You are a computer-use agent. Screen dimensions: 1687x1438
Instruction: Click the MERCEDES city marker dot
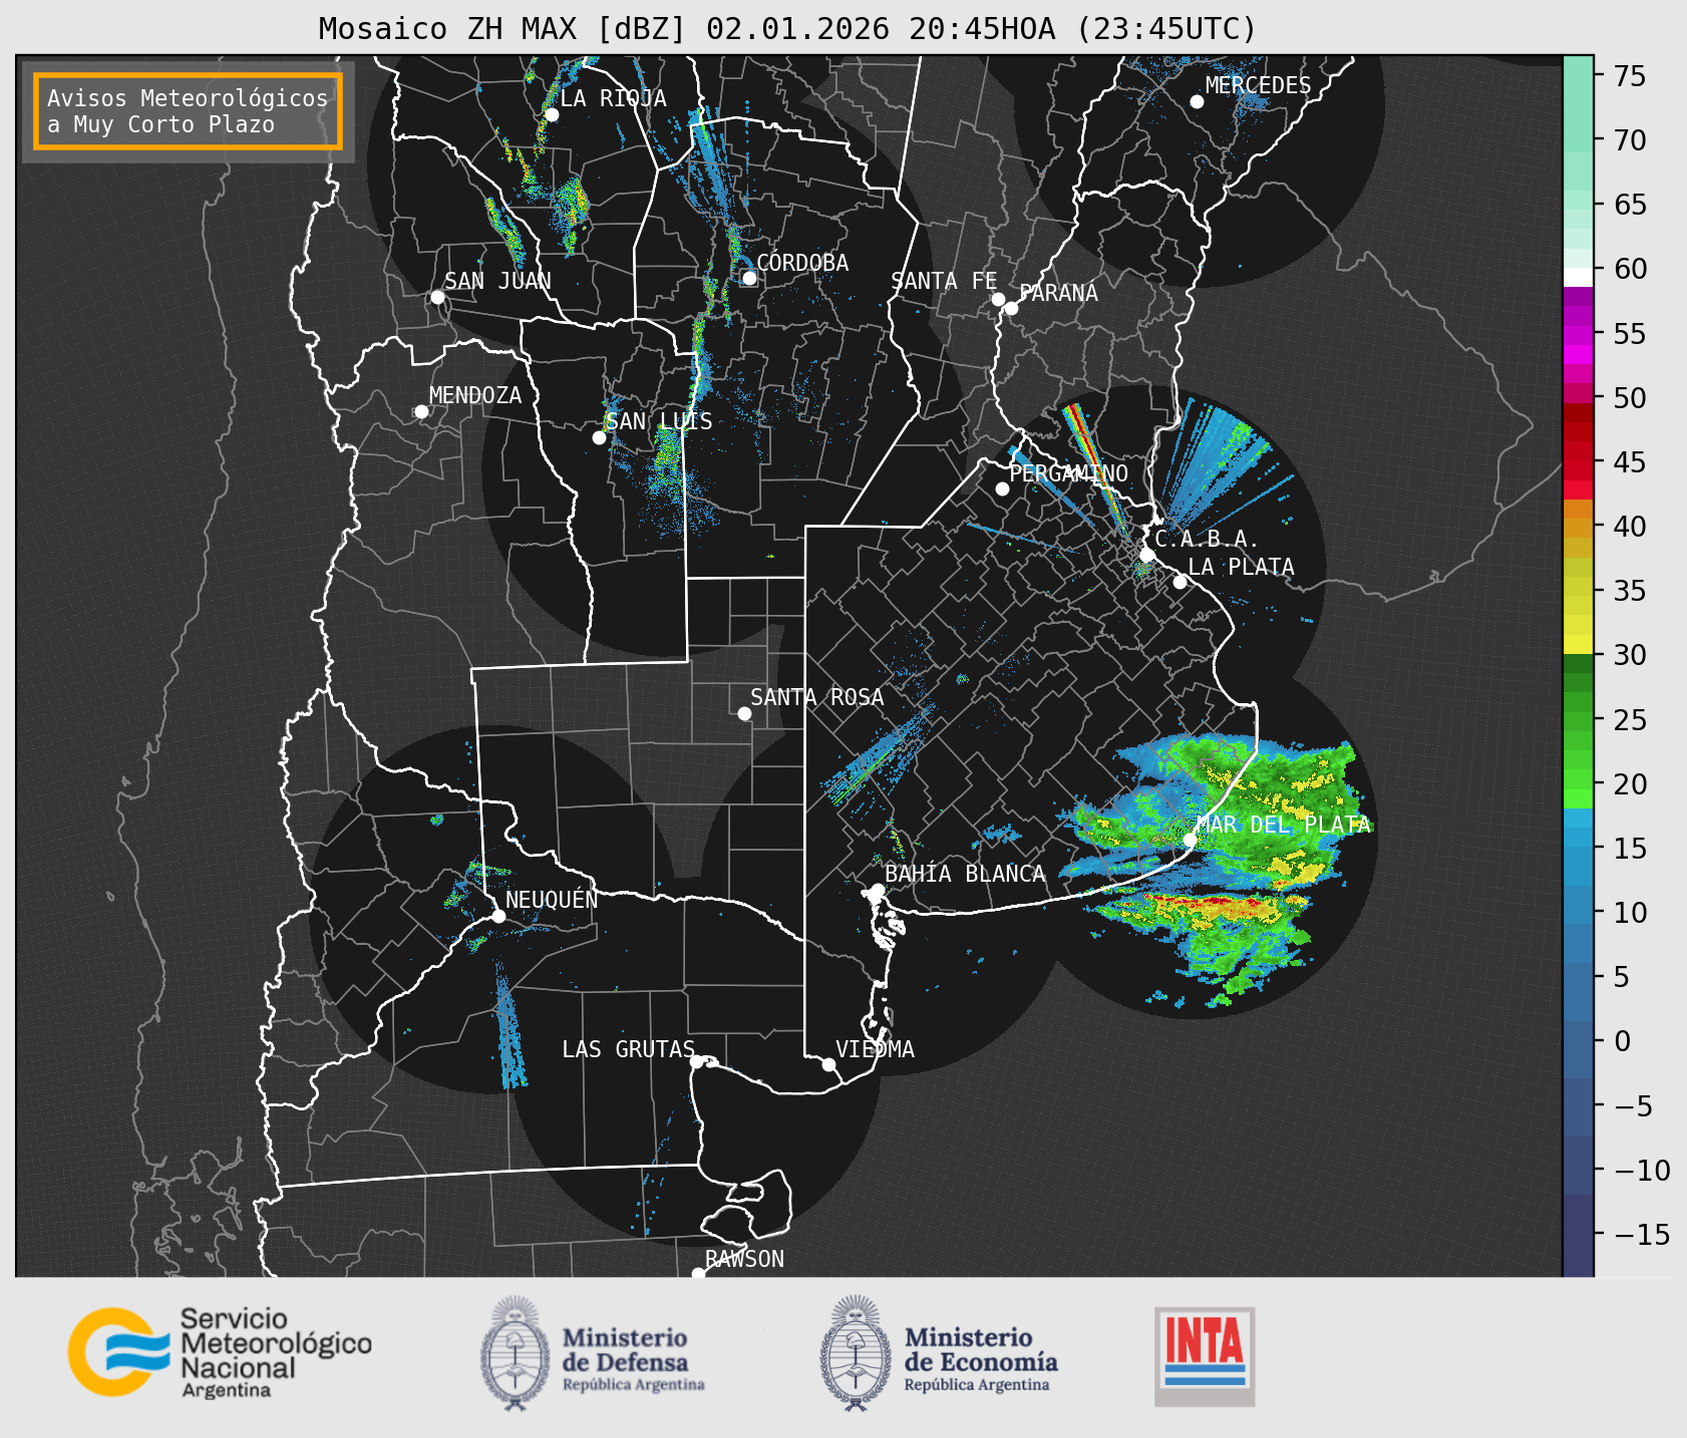[1197, 102]
